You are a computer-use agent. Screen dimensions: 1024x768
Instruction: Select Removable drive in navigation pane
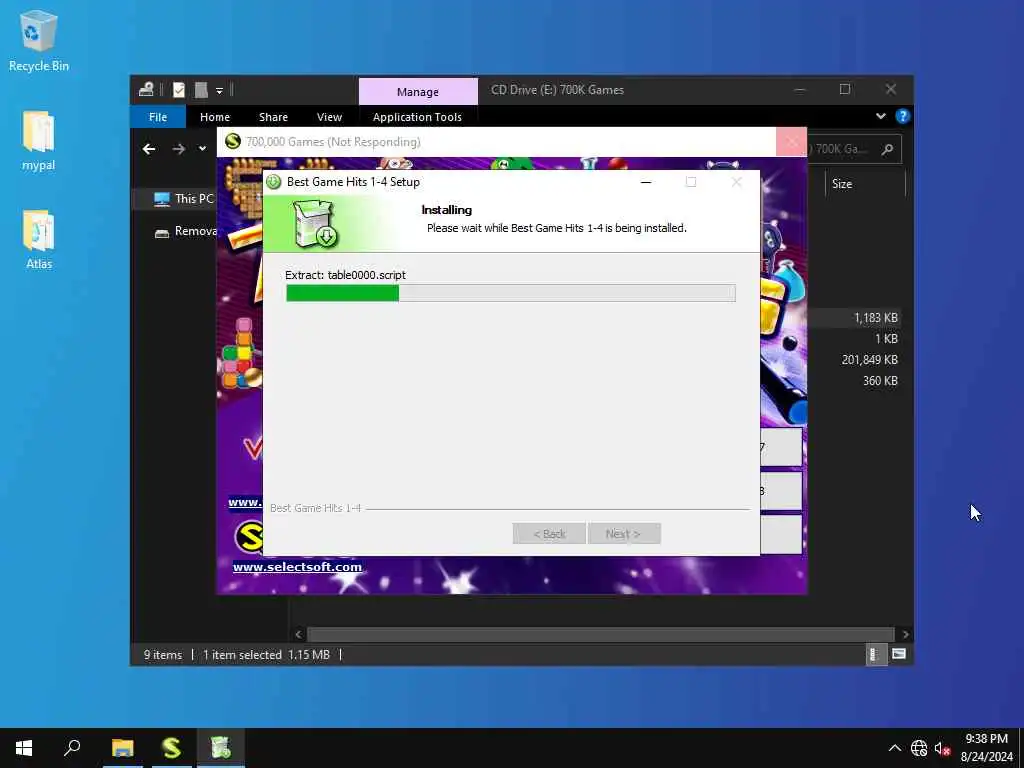coord(185,231)
